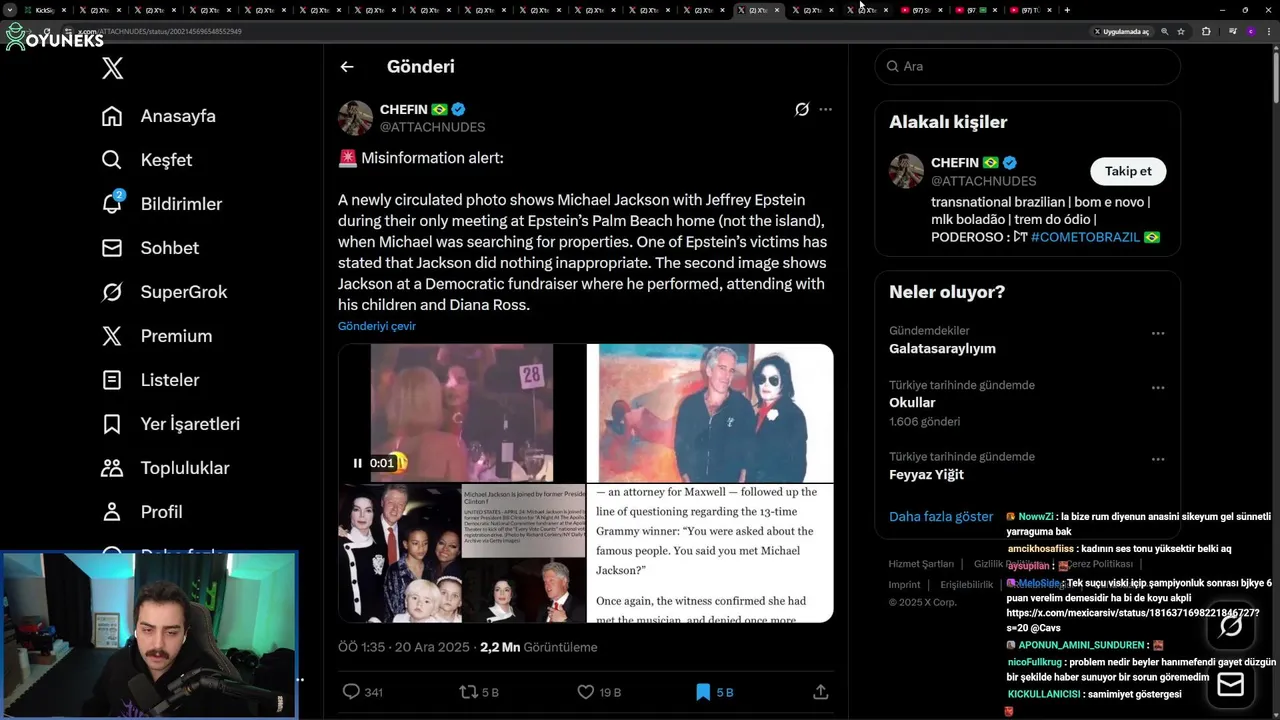Open more options for Galatasaraylıyım trend
Viewport: 1280px width, 720px height.
coord(1158,333)
